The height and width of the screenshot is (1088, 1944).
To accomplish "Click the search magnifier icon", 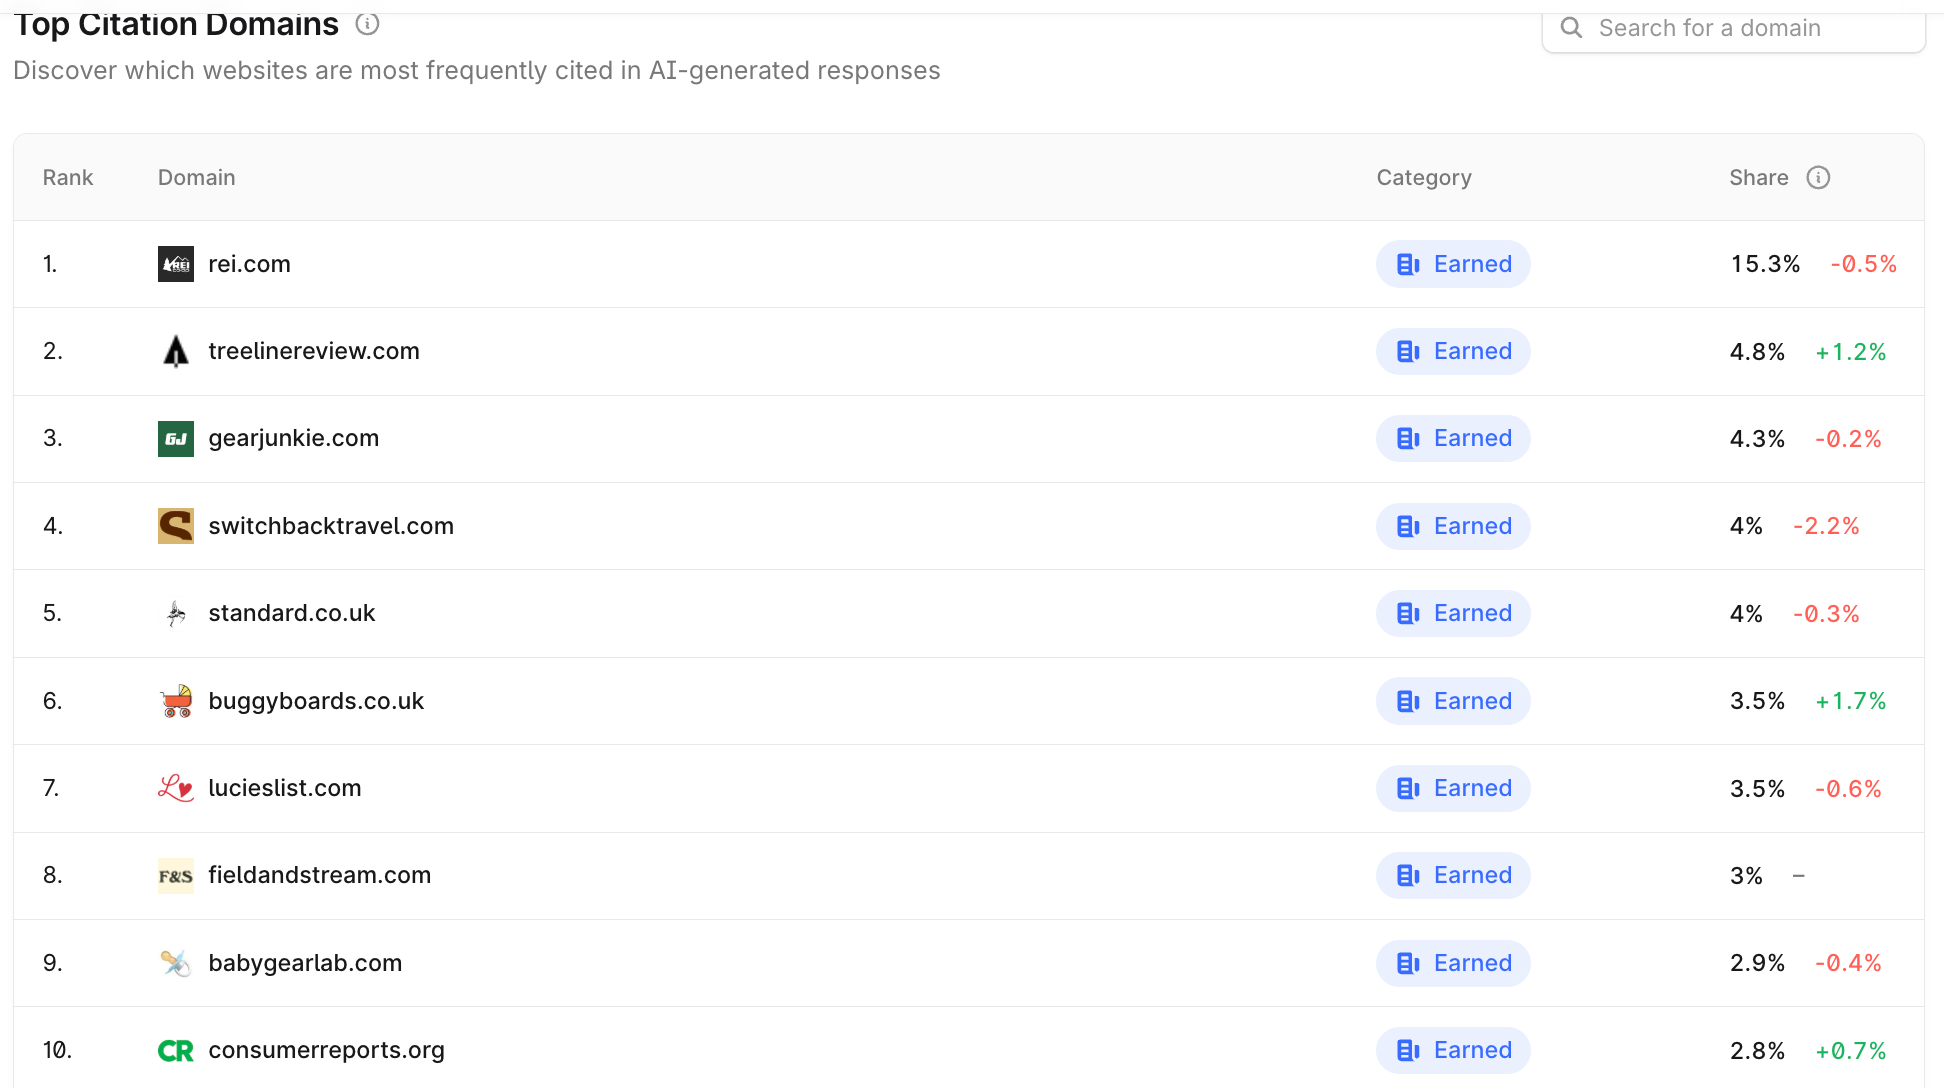I will coord(1571,28).
